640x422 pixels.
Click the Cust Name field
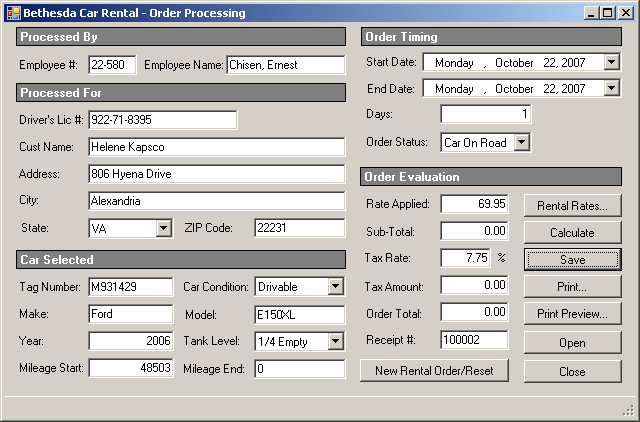[x=217, y=147]
